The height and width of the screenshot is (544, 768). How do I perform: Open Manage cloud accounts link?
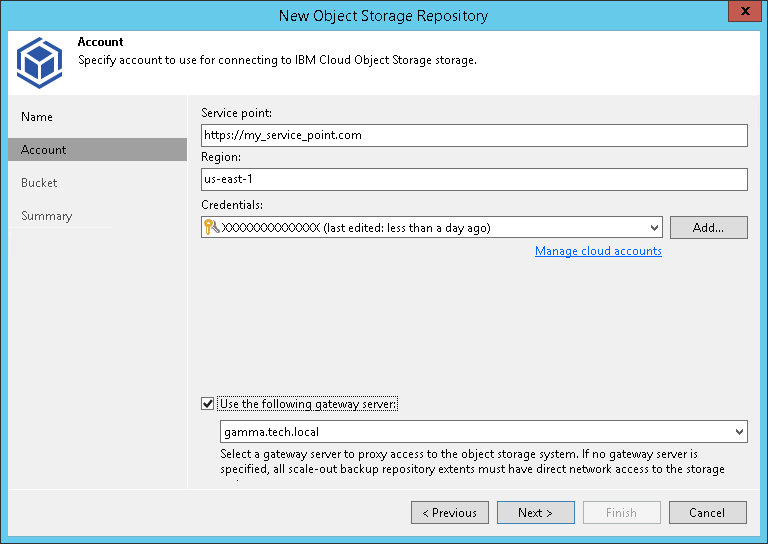coord(598,251)
